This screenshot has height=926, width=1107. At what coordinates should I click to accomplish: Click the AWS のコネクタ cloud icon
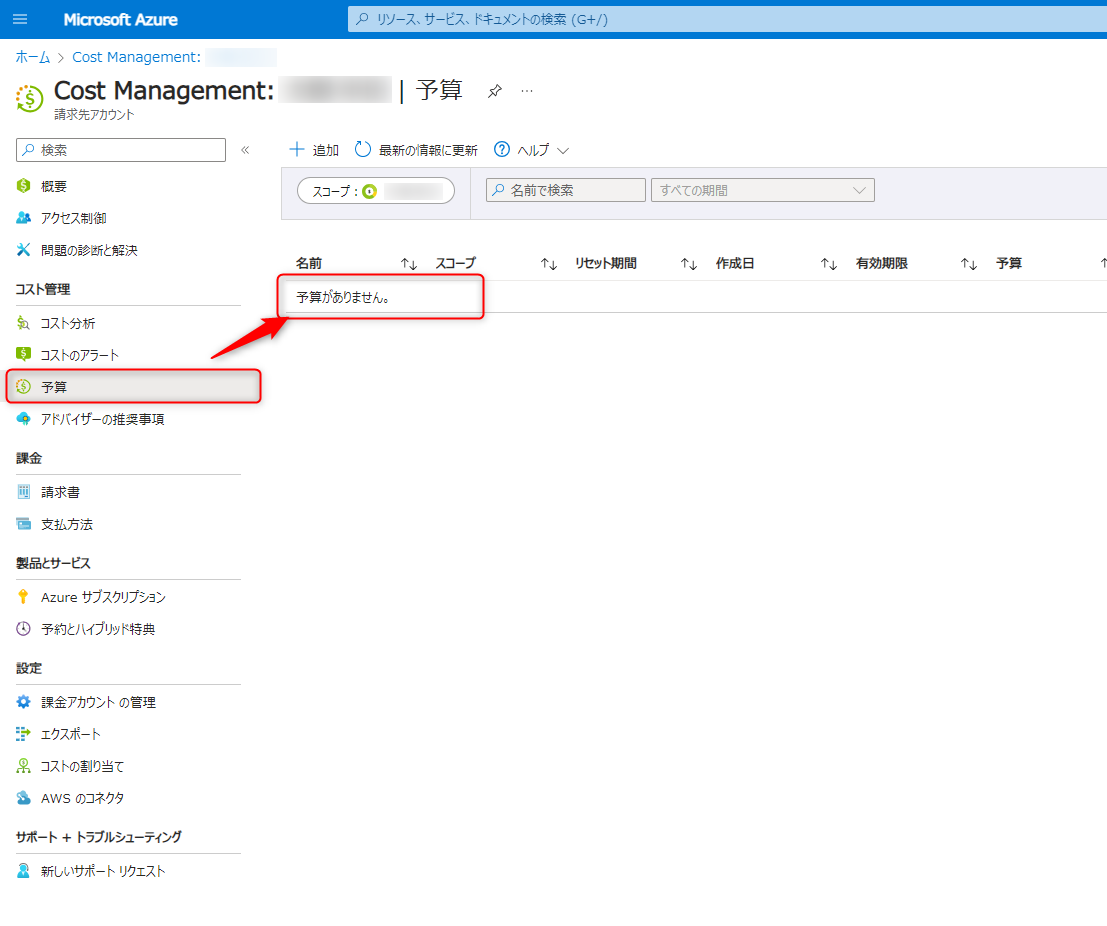23,798
